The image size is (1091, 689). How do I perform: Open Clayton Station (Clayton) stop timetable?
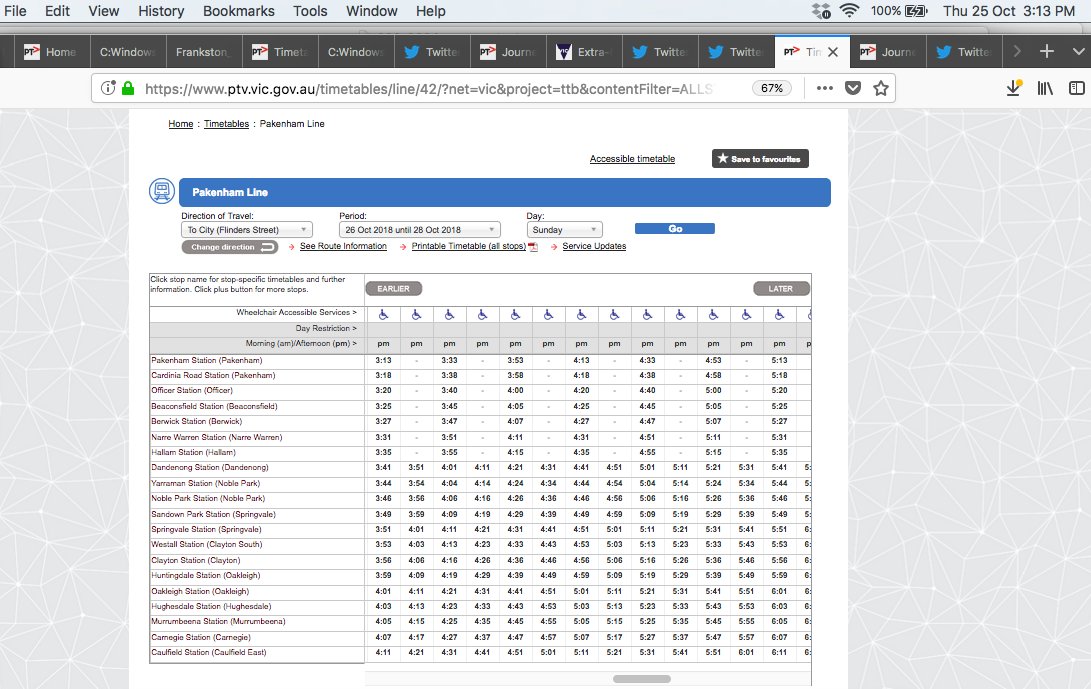(195, 560)
